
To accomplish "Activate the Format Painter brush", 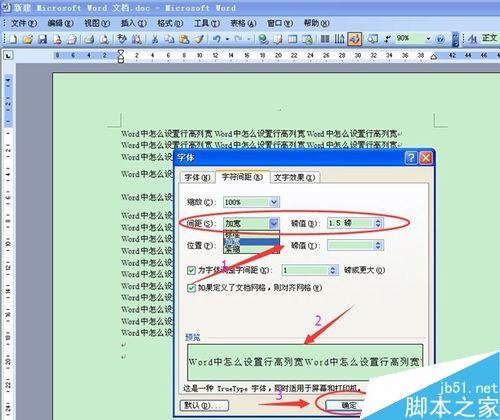I will [199, 39].
